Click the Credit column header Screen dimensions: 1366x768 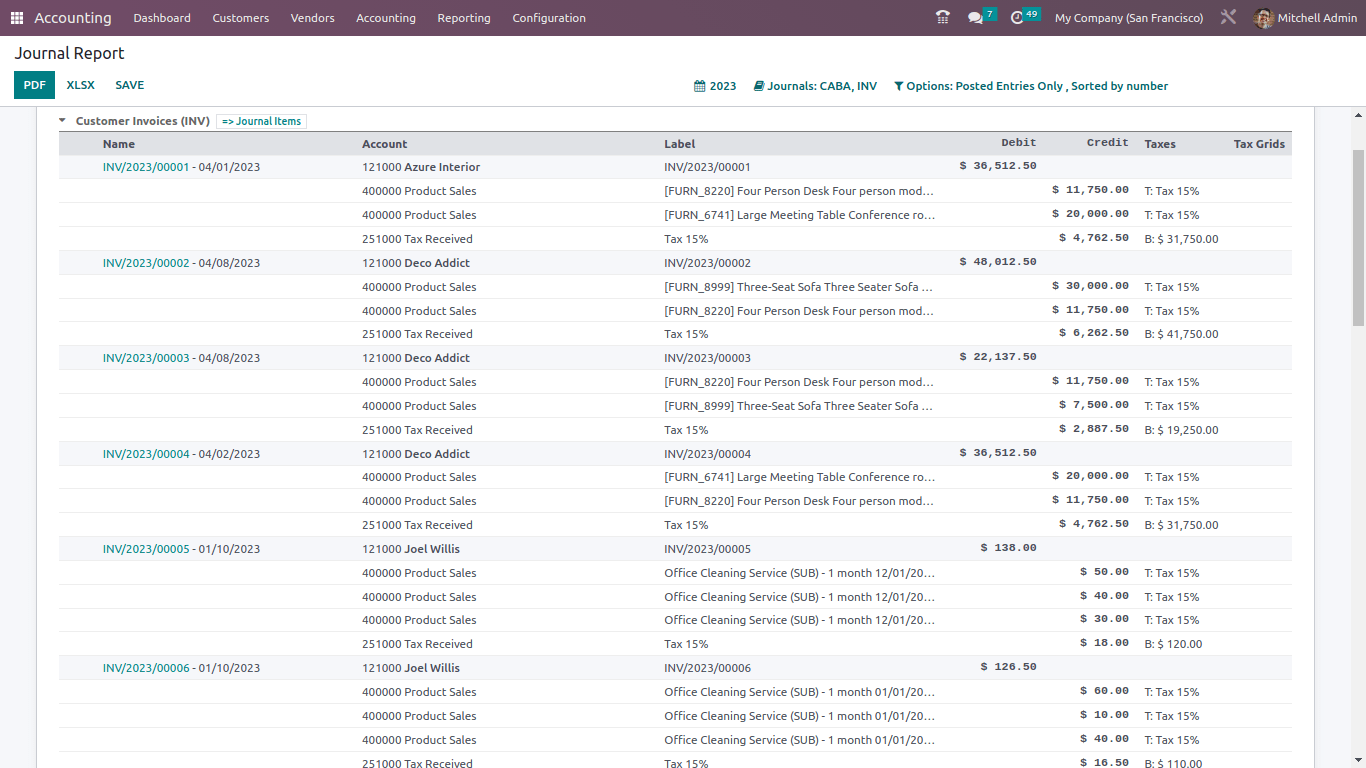(x=1108, y=143)
